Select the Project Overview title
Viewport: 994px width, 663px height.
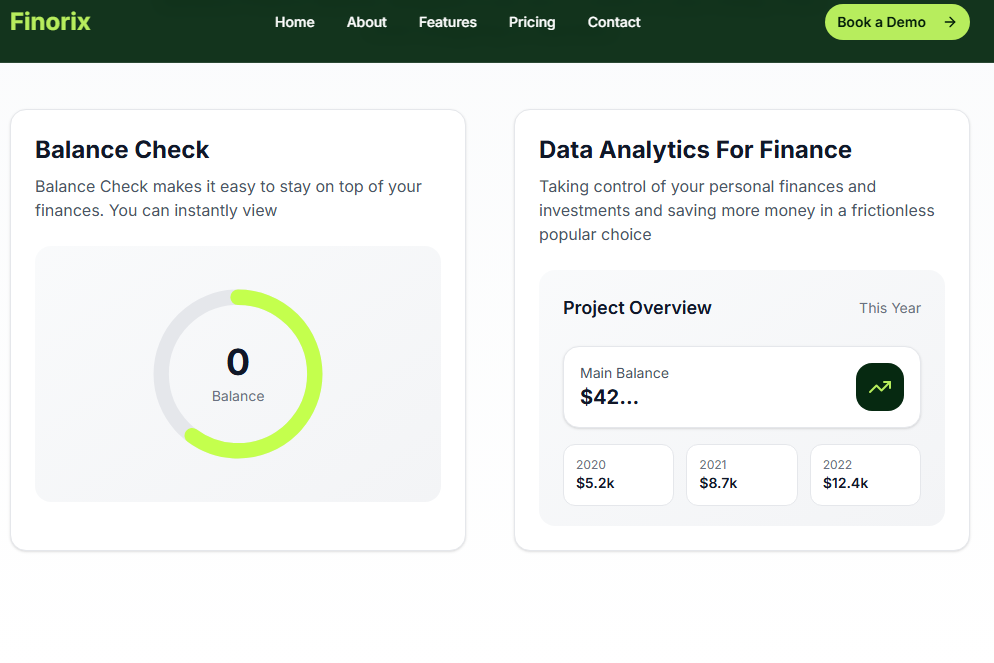coord(637,308)
